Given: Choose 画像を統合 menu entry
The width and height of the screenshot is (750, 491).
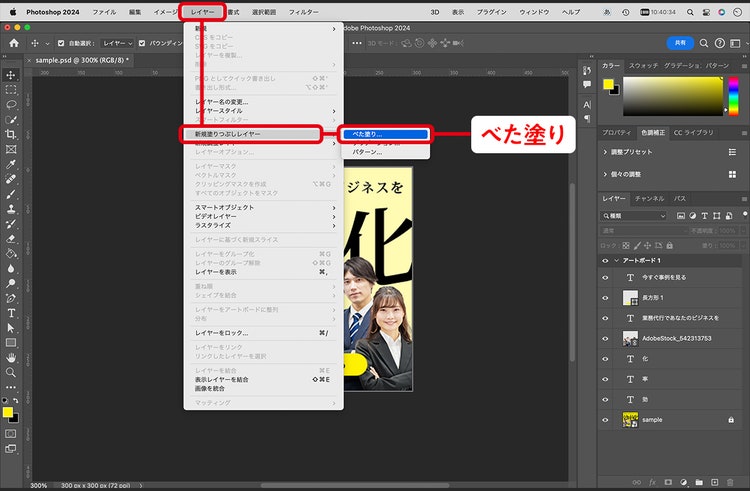Looking at the screenshot, I should pyautogui.click(x=264, y=389).
